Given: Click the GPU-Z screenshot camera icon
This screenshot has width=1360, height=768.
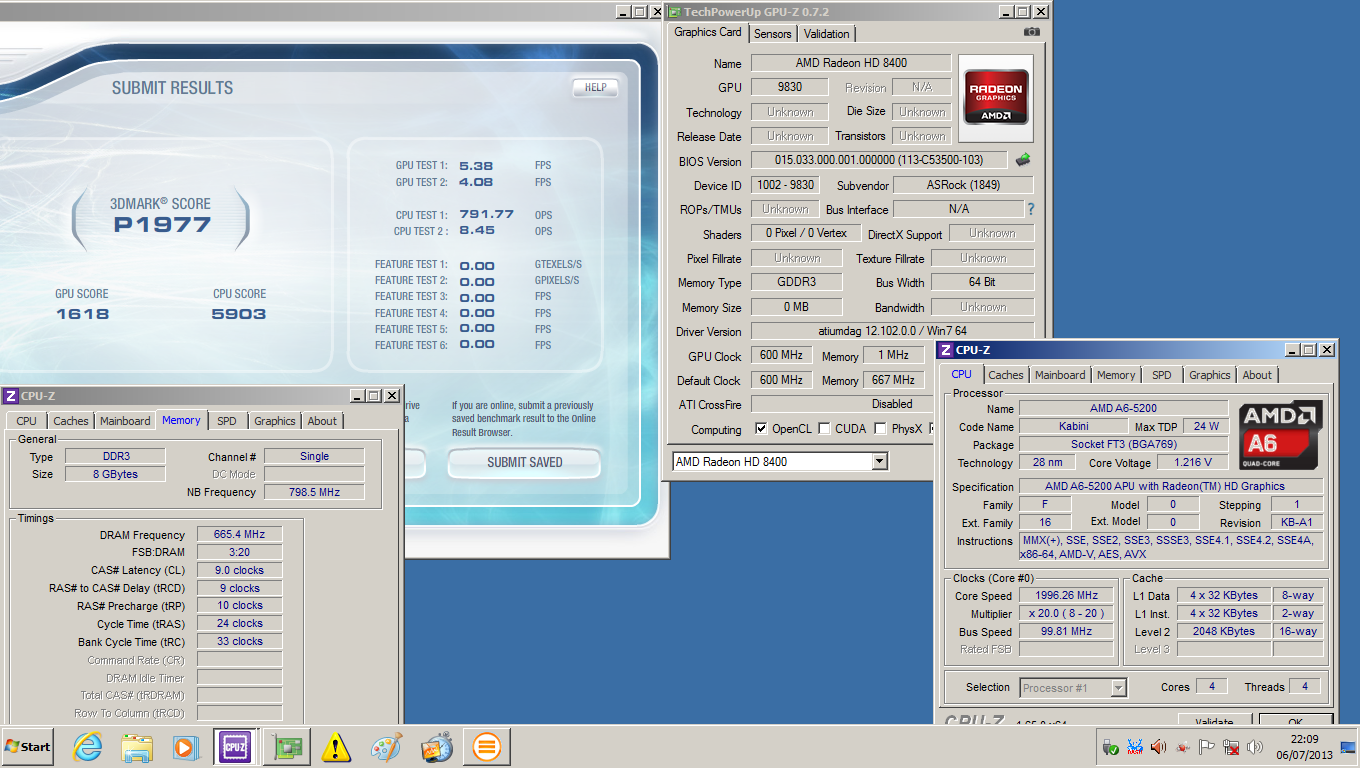Looking at the screenshot, I should pos(1032,32).
